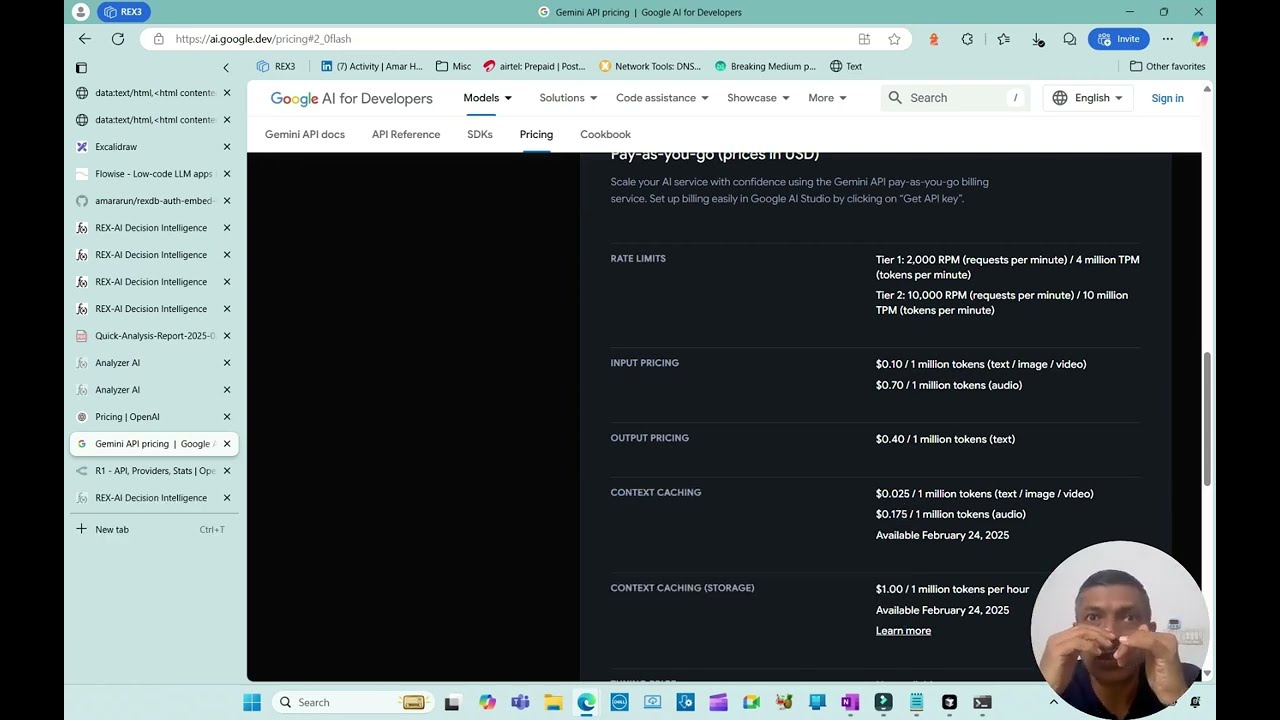Click the blue Invite button
Image resolution: width=1280 pixels, height=720 pixels.
pyautogui.click(x=1118, y=39)
